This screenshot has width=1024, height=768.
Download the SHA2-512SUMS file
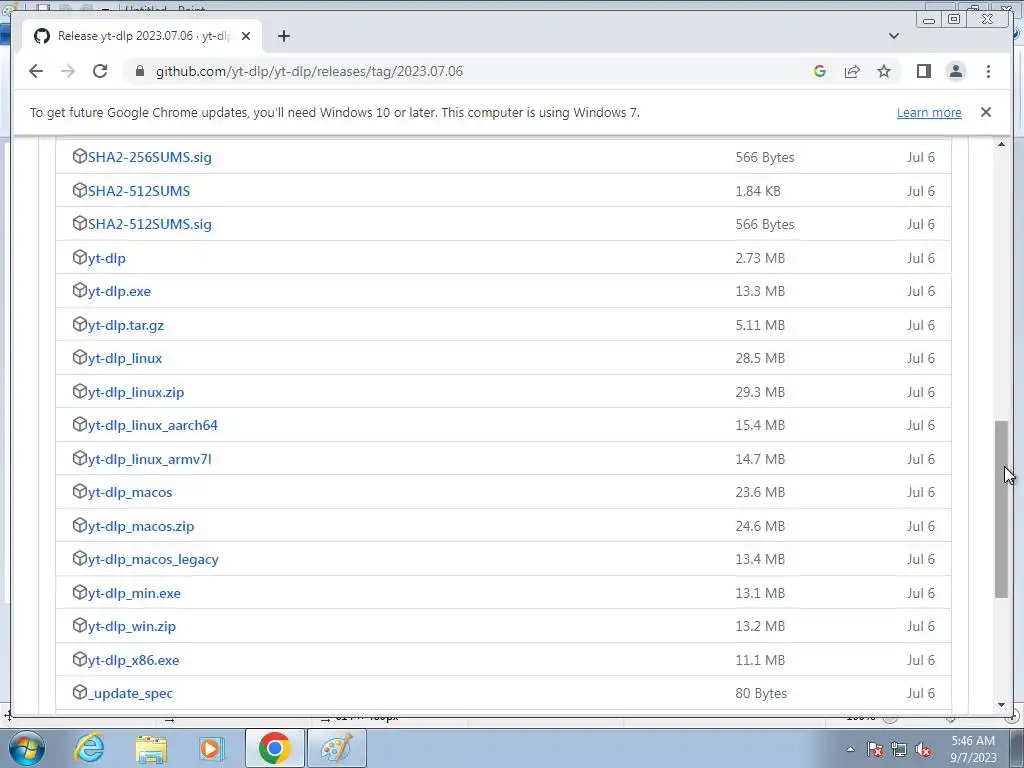[138, 191]
